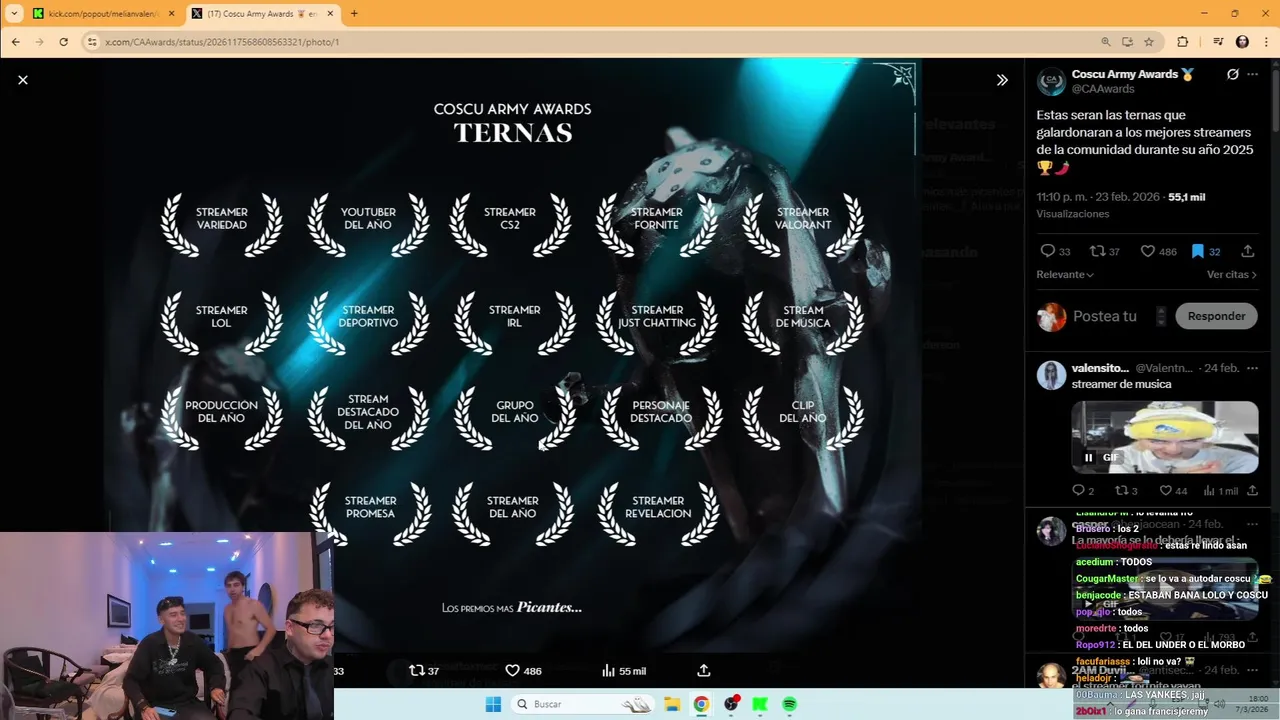Open the browser extensions puzzle icon
1280x720 pixels.
point(1183,42)
